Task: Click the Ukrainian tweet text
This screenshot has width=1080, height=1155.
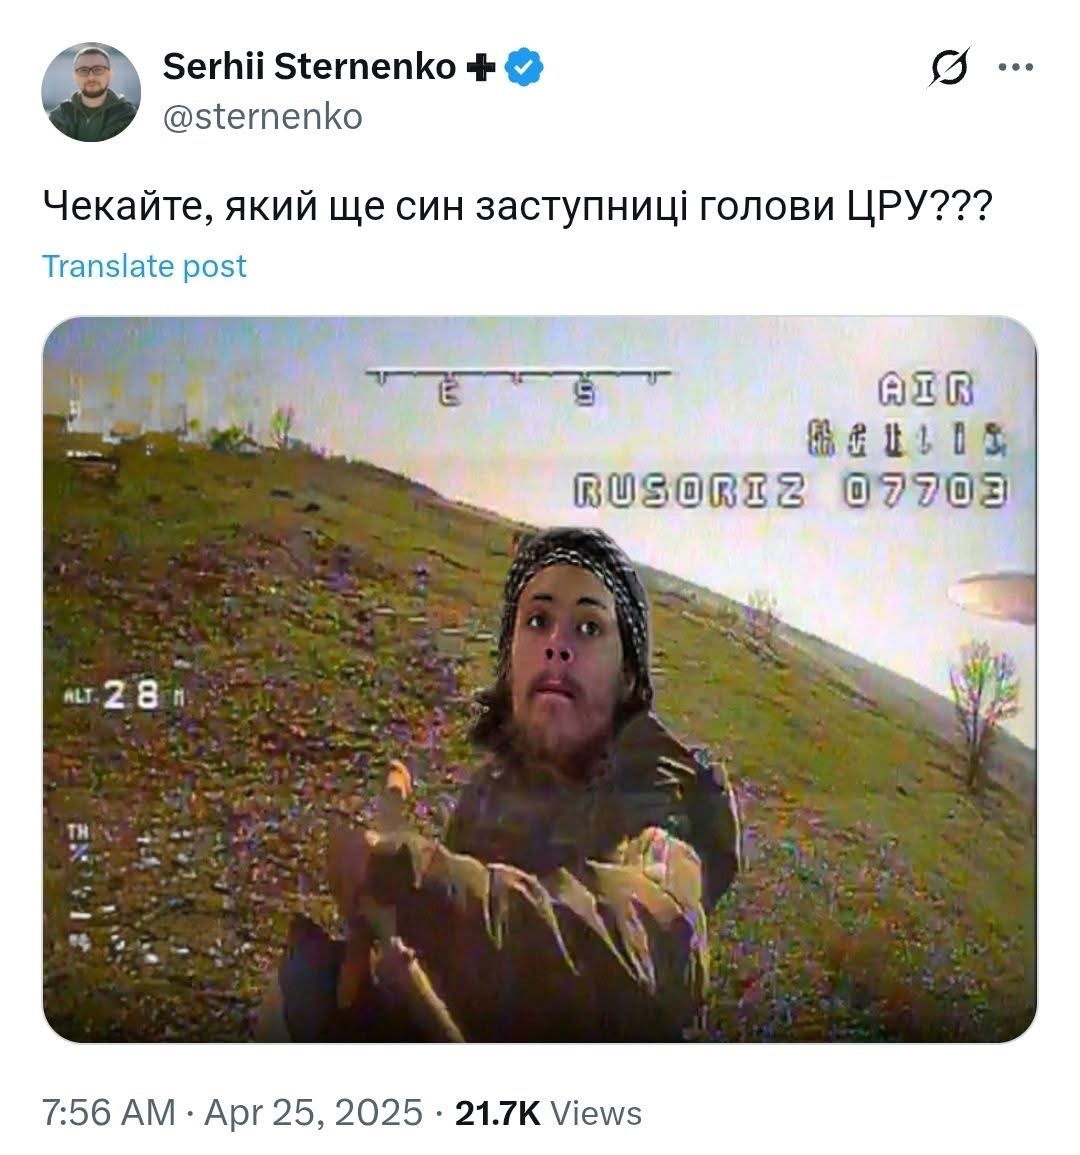Action: [517, 206]
